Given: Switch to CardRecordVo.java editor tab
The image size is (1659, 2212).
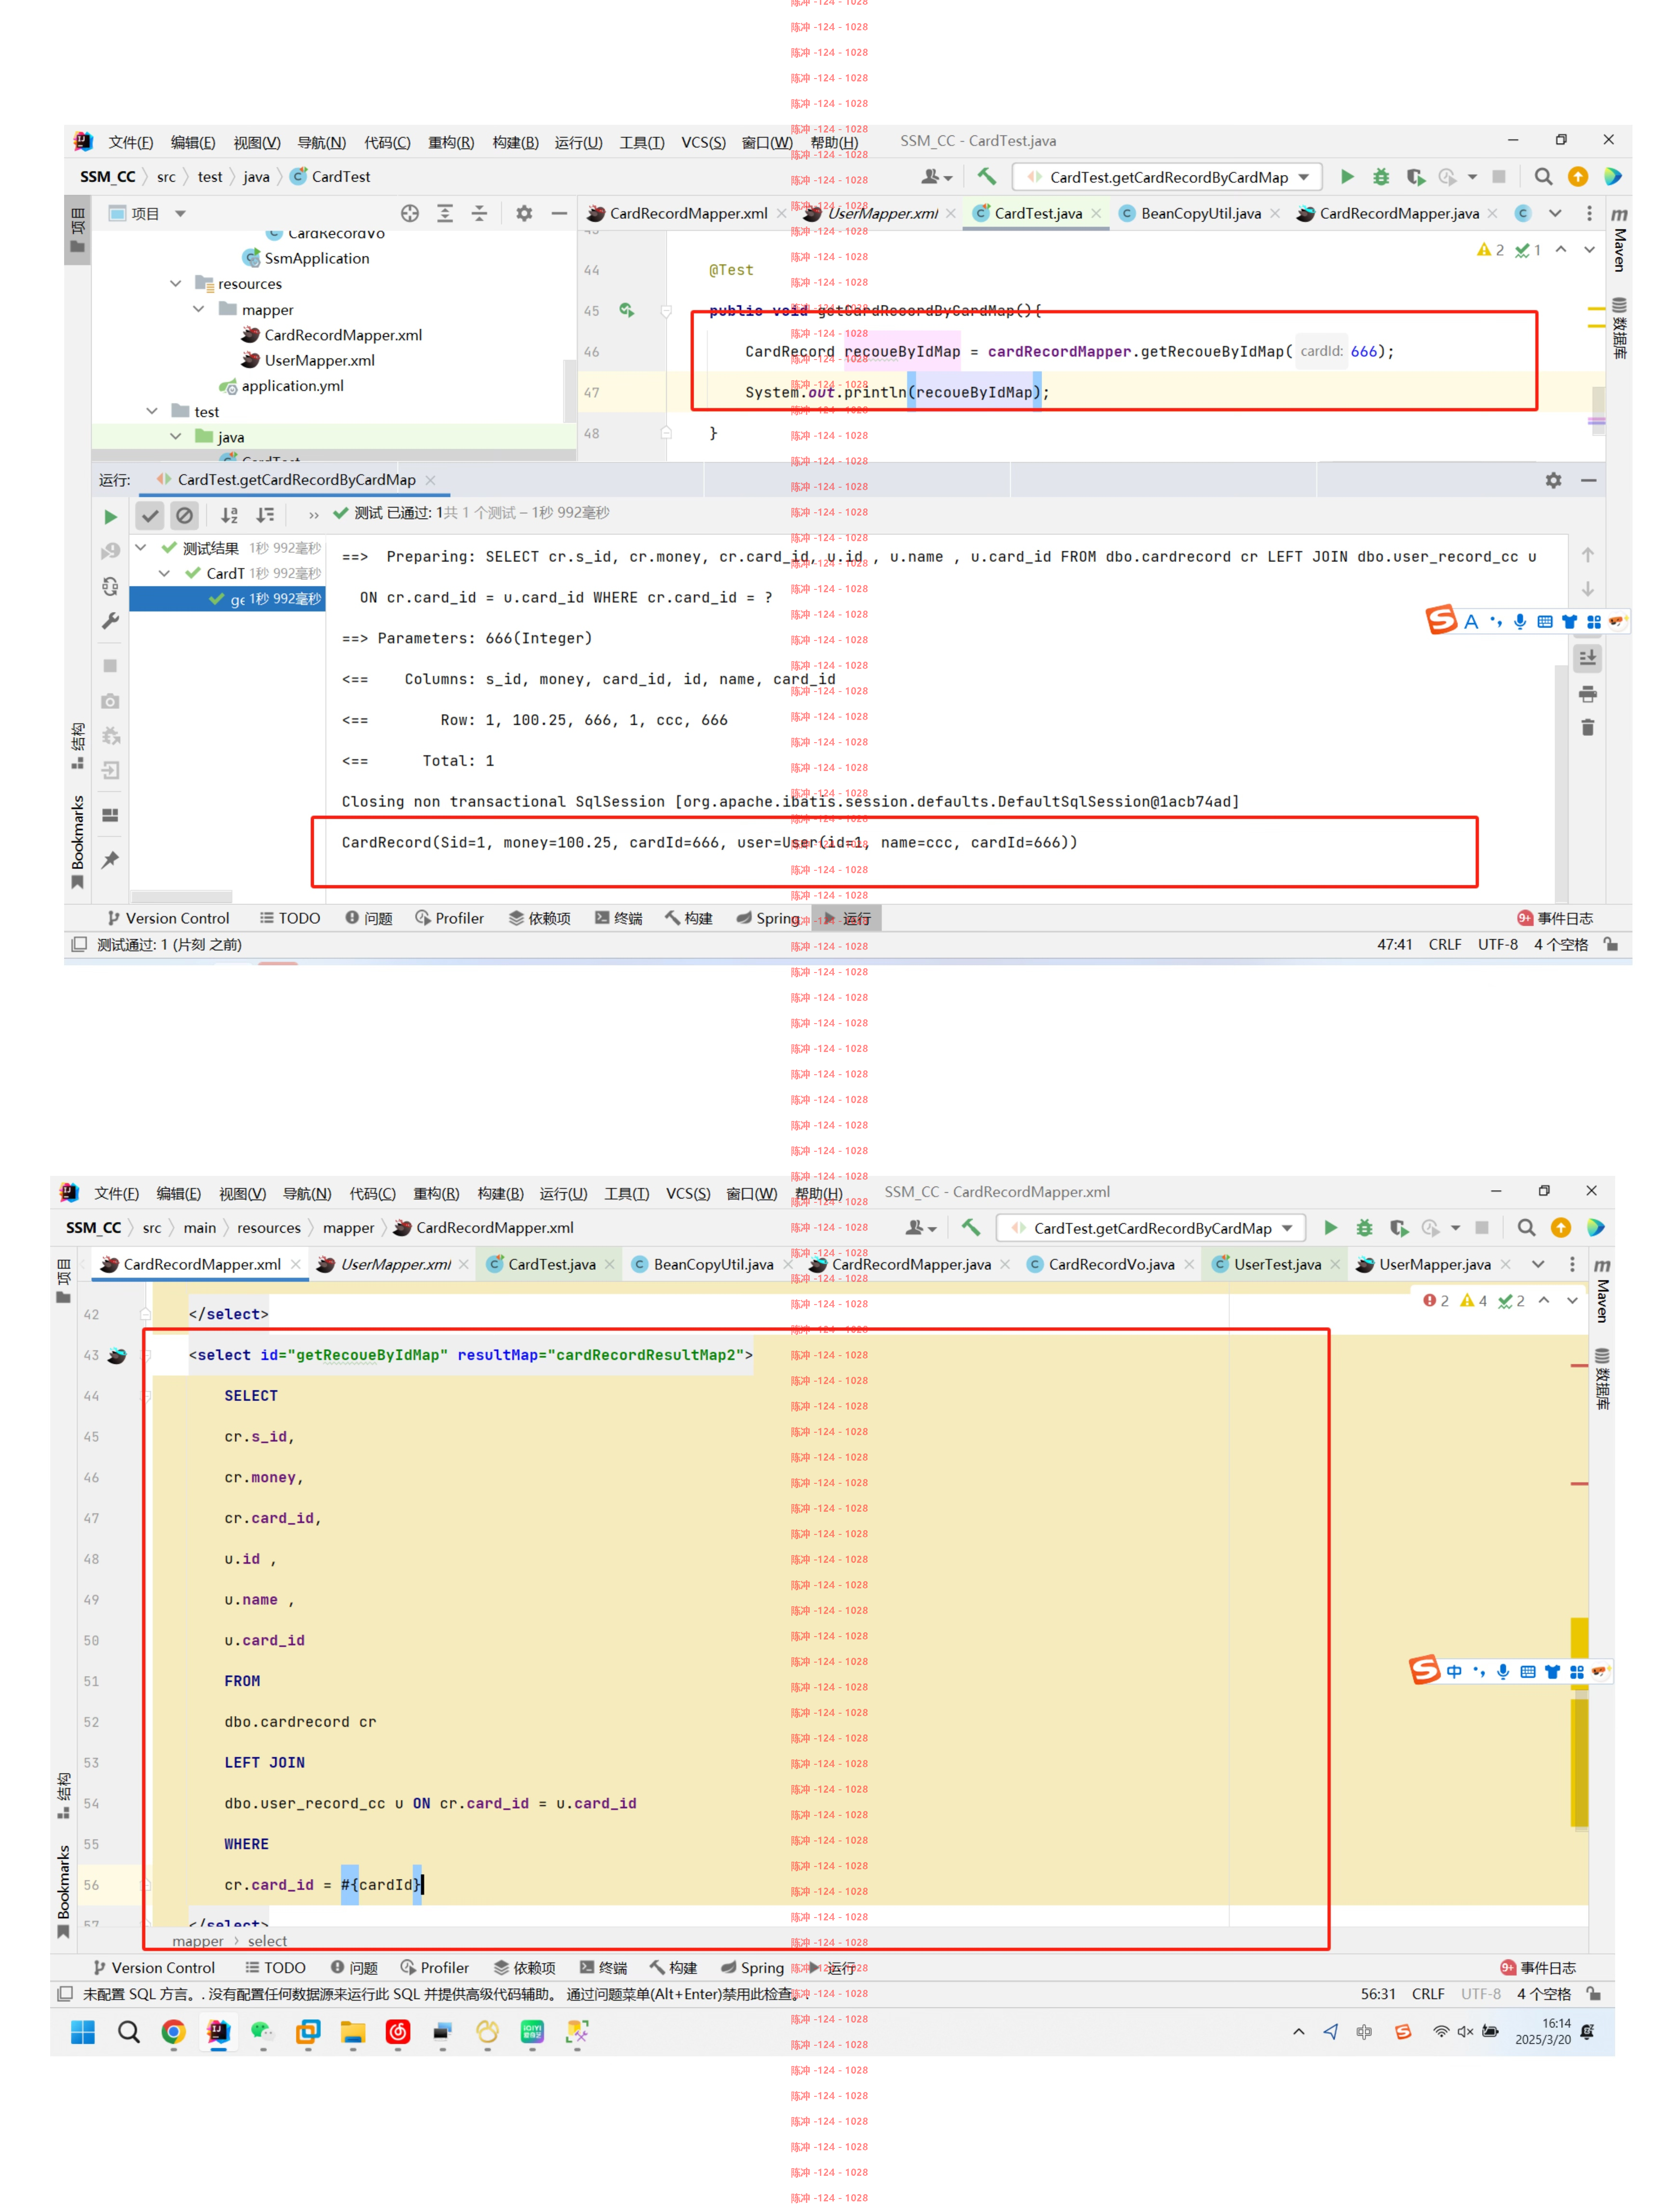Looking at the screenshot, I should (1111, 1264).
